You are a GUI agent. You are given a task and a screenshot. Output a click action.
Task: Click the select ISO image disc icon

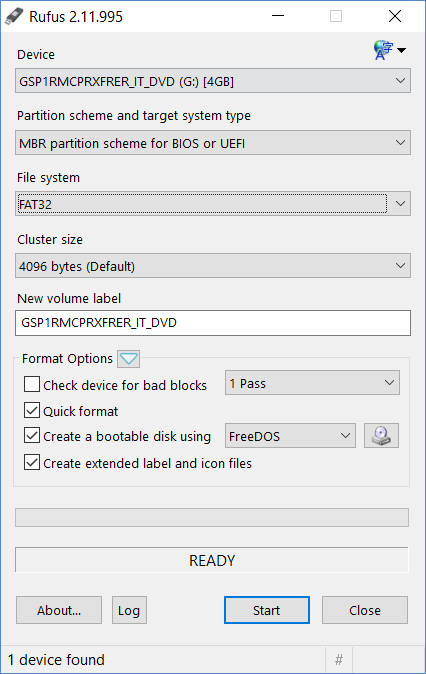coord(381,436)
